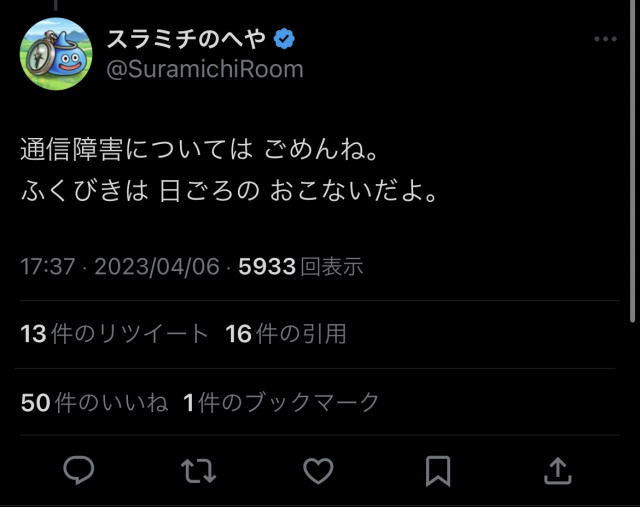The height and width of the screenshot is (507, 640).
Task: Open the Slime profile avatar
Action: coord(56,55)
